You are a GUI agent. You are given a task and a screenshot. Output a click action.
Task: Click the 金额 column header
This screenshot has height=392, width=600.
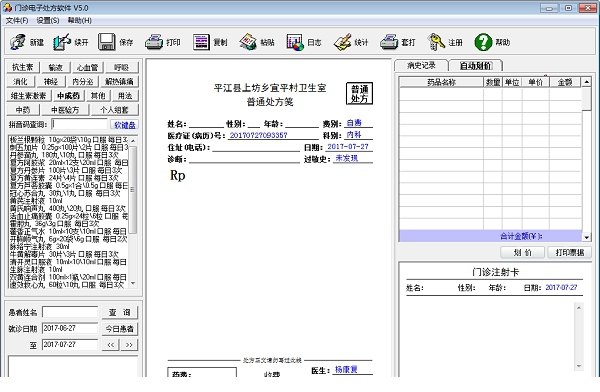[x=565, y=82]
